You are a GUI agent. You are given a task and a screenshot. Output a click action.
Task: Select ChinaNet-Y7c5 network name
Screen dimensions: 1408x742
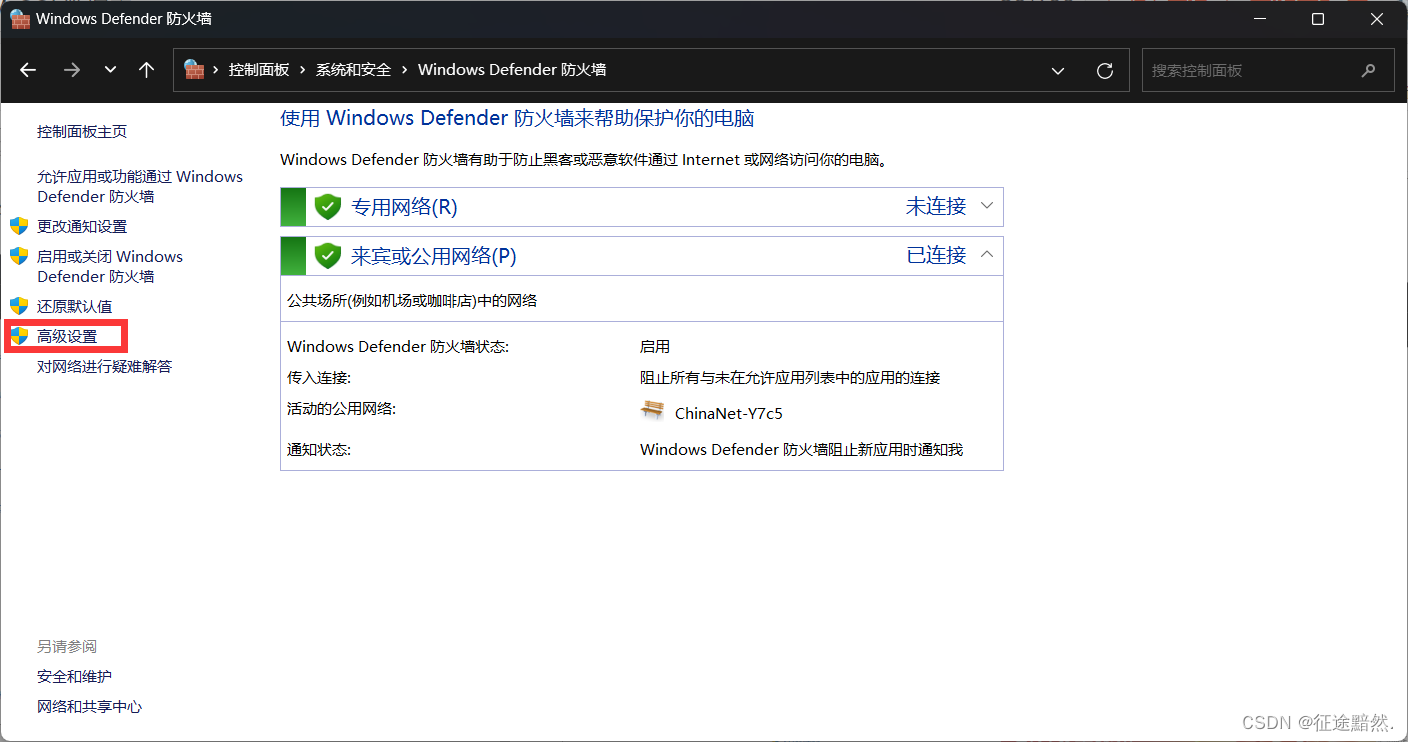[x=729, y=413]
